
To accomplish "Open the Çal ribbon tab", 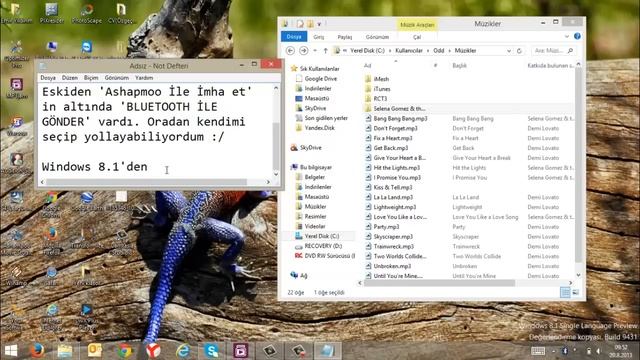I will pos(417,37).
